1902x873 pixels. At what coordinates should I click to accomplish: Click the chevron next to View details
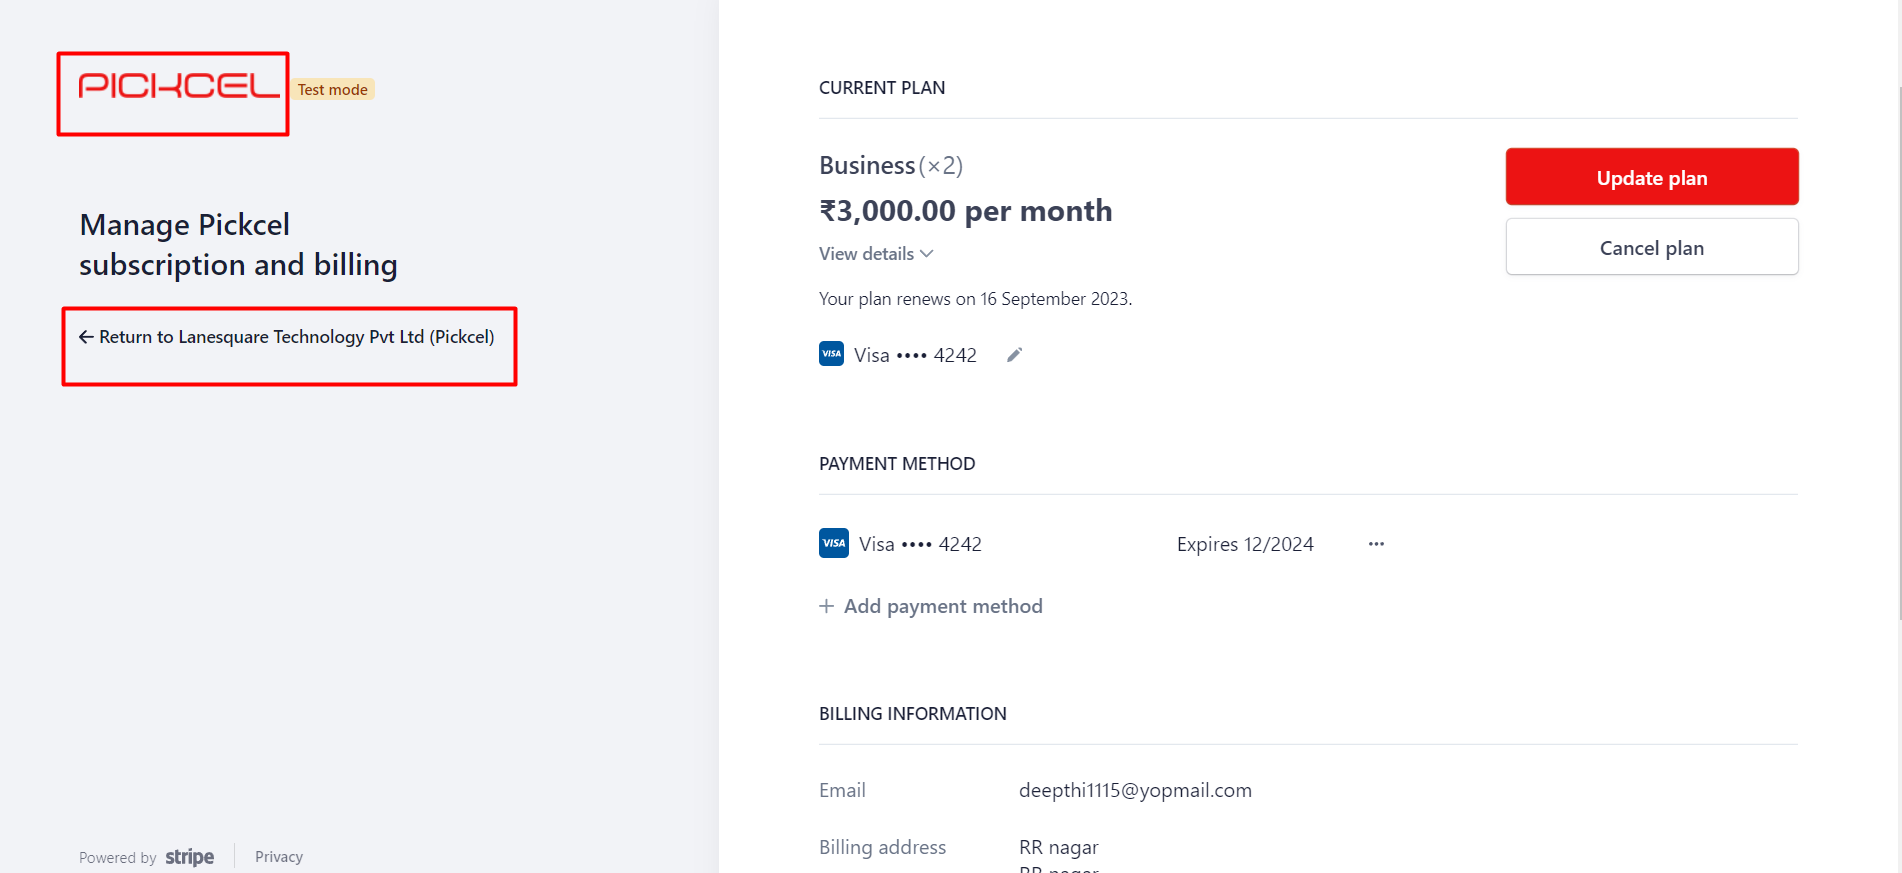pyautogui.click(x=927, y=254)
